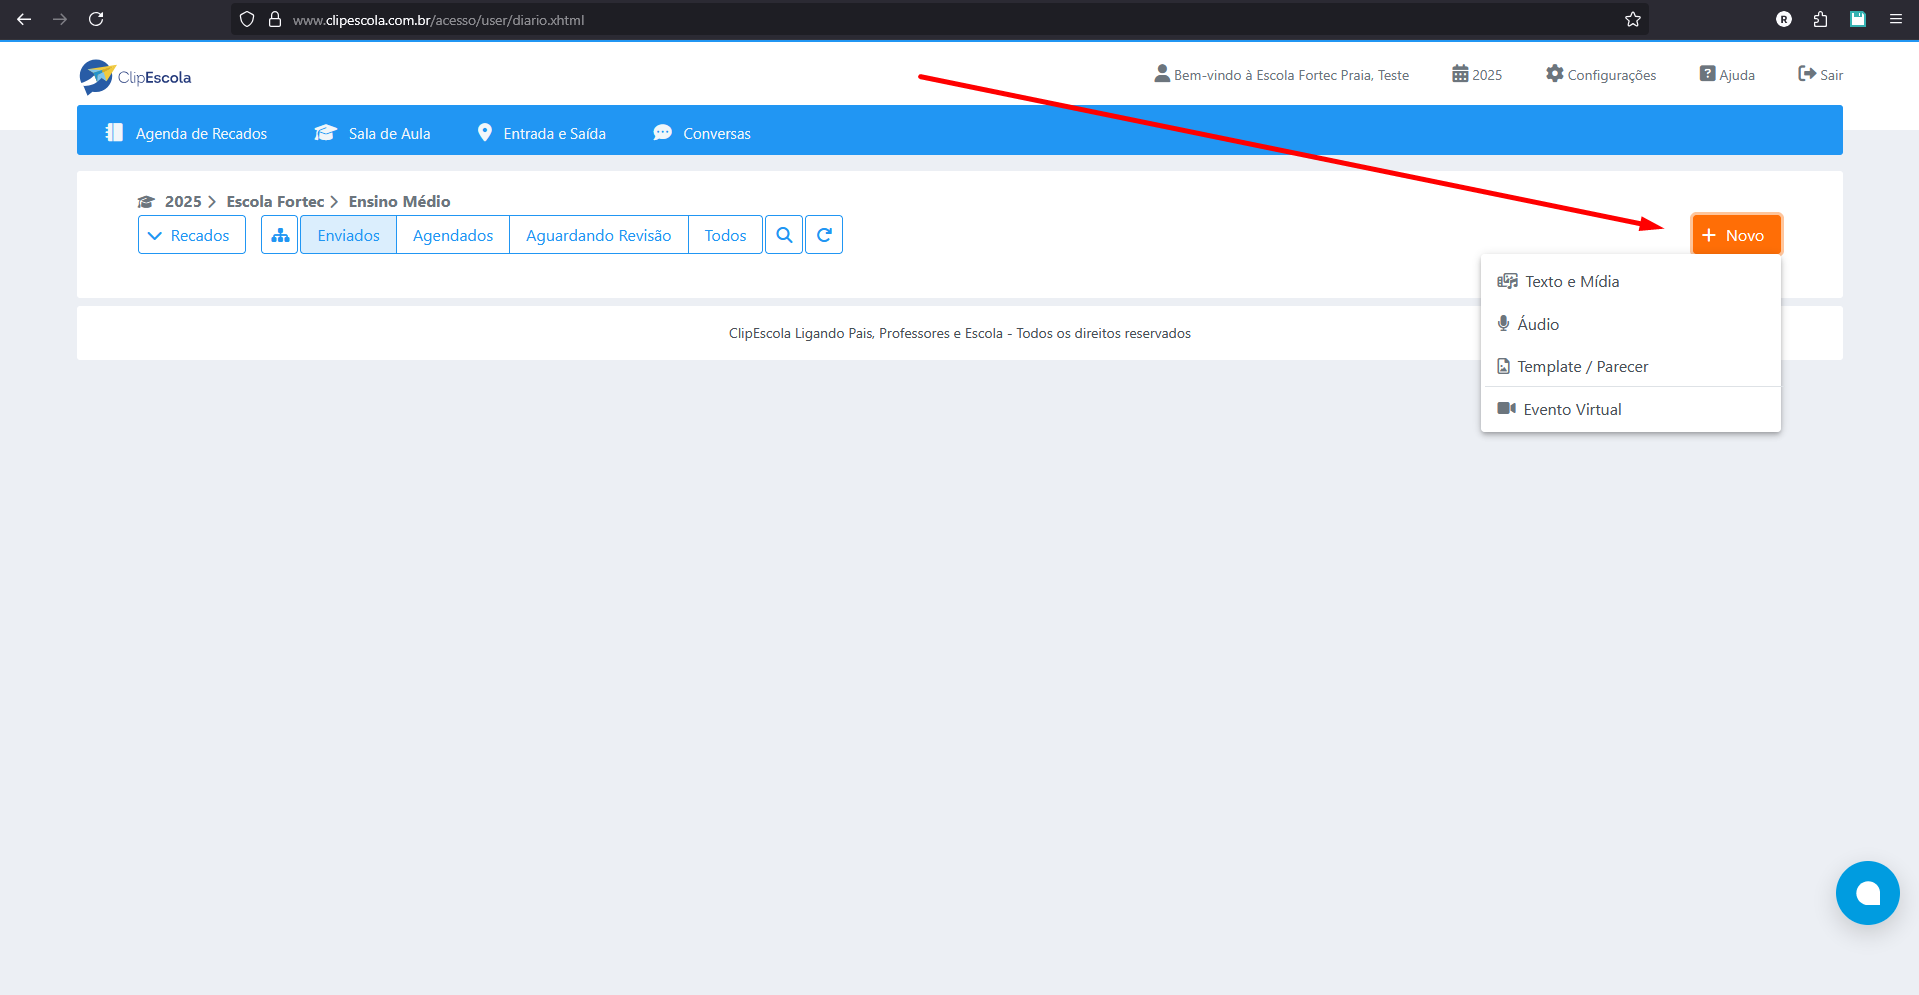
Task: Choose Evento Virtual menu entry
Action: pos(1571,410)
